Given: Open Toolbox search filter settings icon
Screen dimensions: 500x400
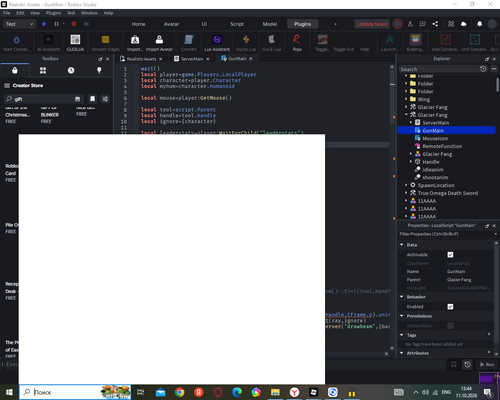Looking at the screenshot, I should 105,99.
